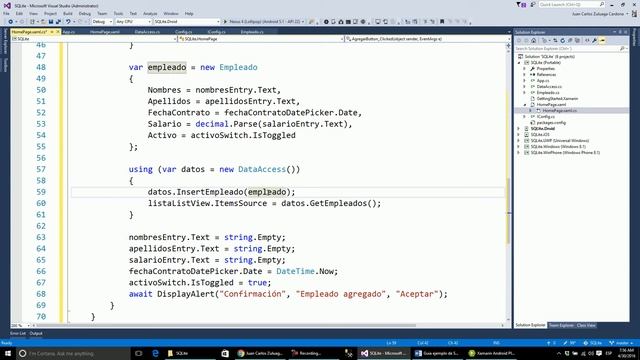Open the Build menu

pos(68,13)
